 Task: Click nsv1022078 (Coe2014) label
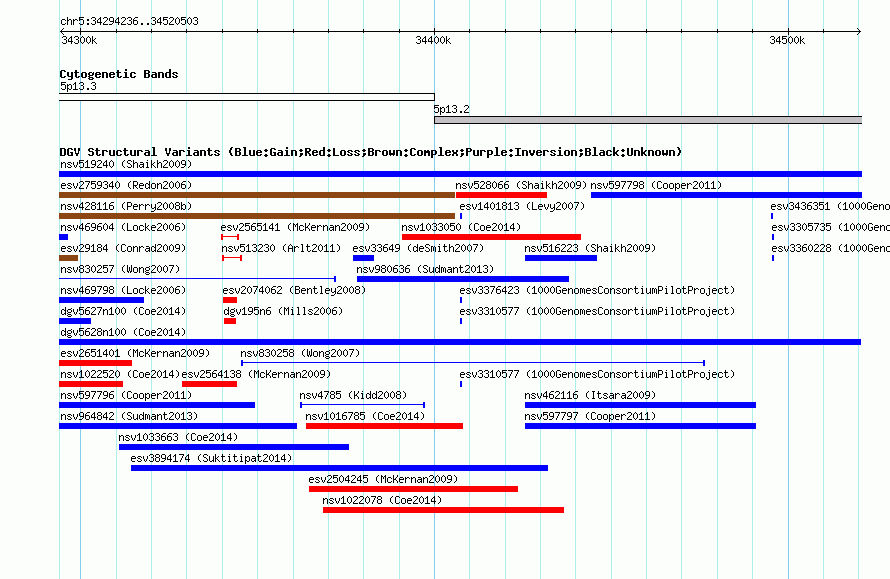[x=382, y=500]
